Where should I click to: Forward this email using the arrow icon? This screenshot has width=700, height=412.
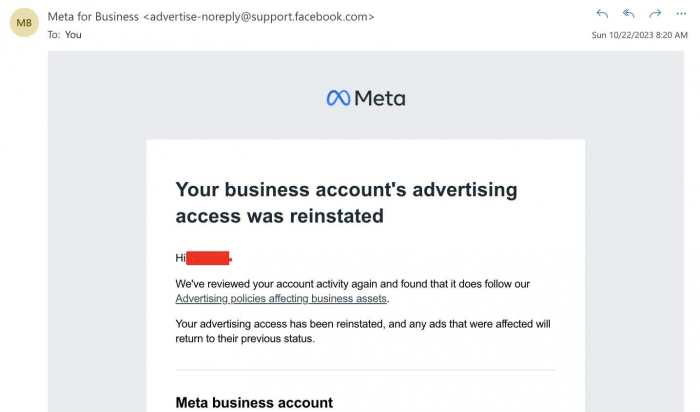(655, 14)
